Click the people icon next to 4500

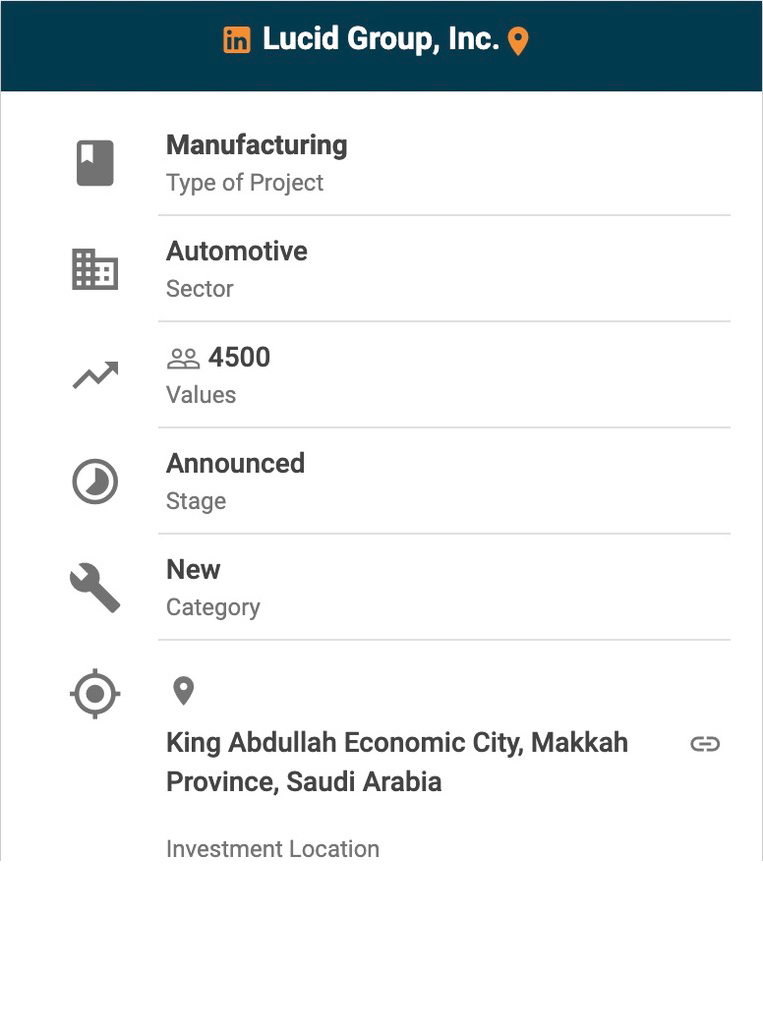(x=183, y=358)
